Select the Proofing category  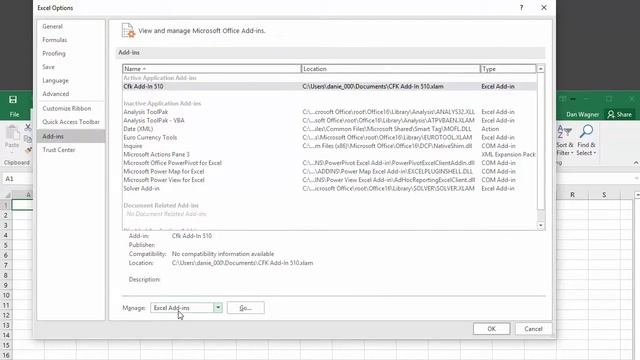54,53
